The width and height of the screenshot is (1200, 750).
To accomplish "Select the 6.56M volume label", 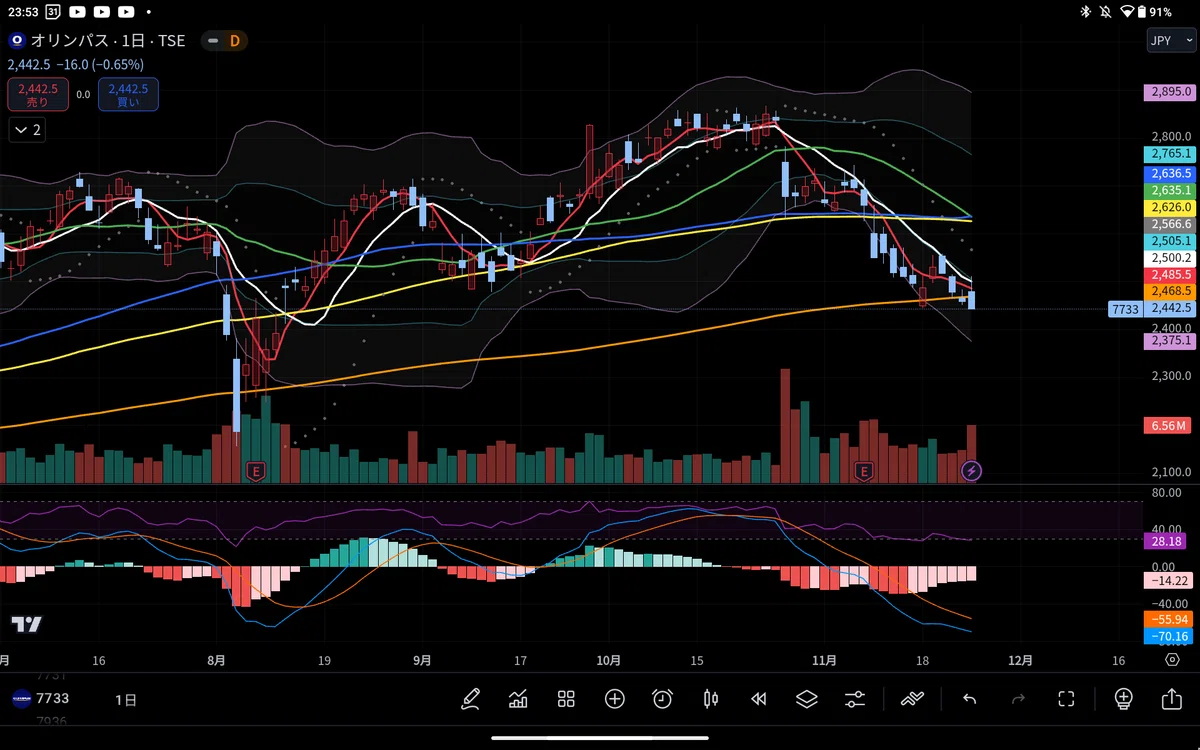I will pos(1166,426).
